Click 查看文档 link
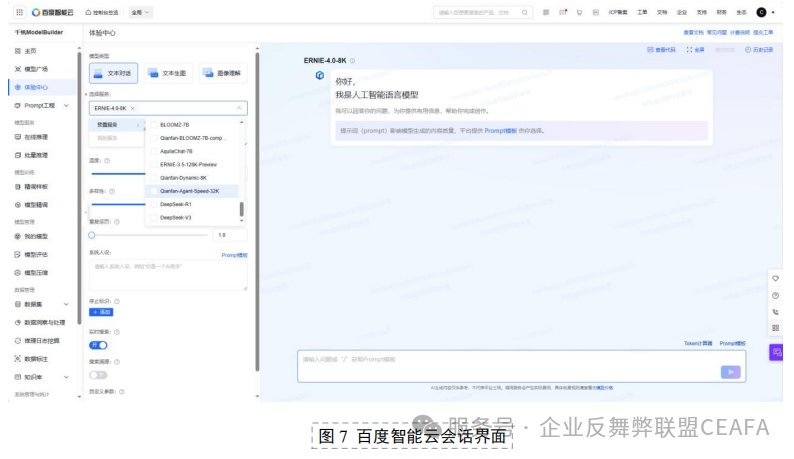Screen dimensions: 794x459 point(693,32)
